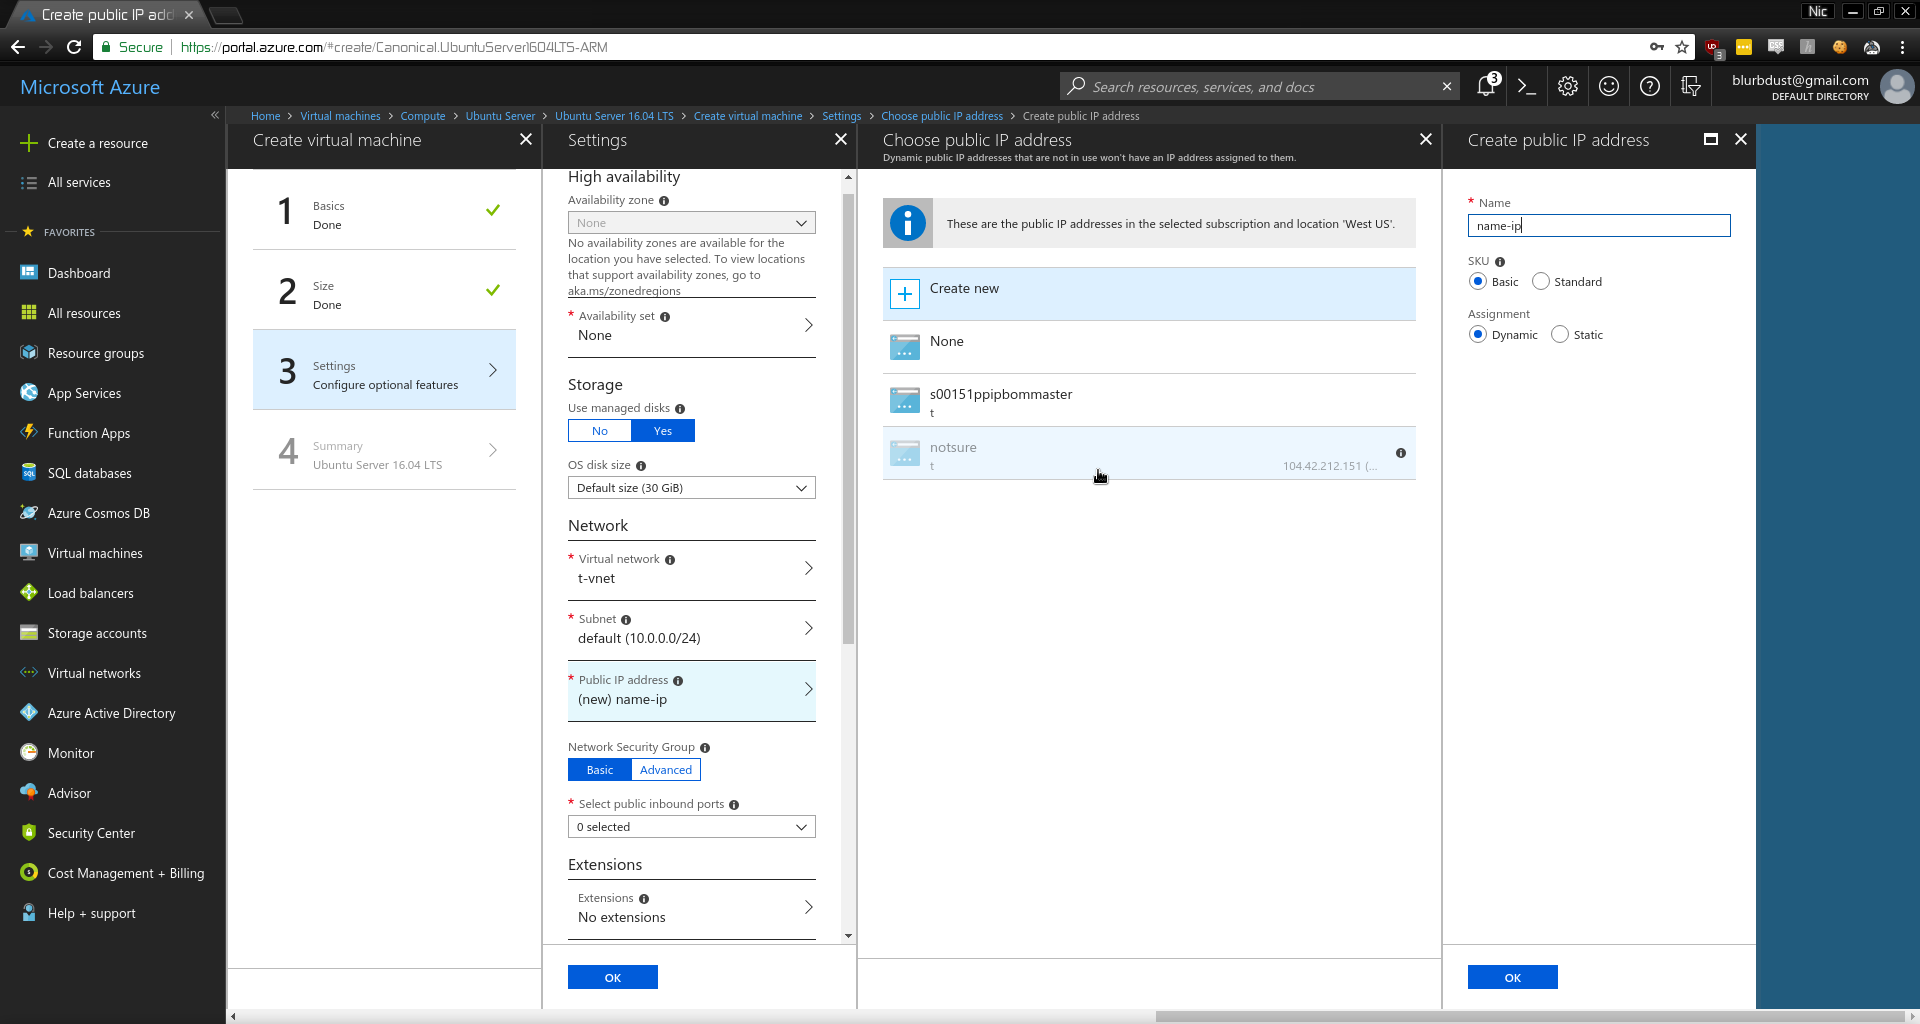
Task: Click the Azure Cosmos DB icon
Action: point(29,513)
